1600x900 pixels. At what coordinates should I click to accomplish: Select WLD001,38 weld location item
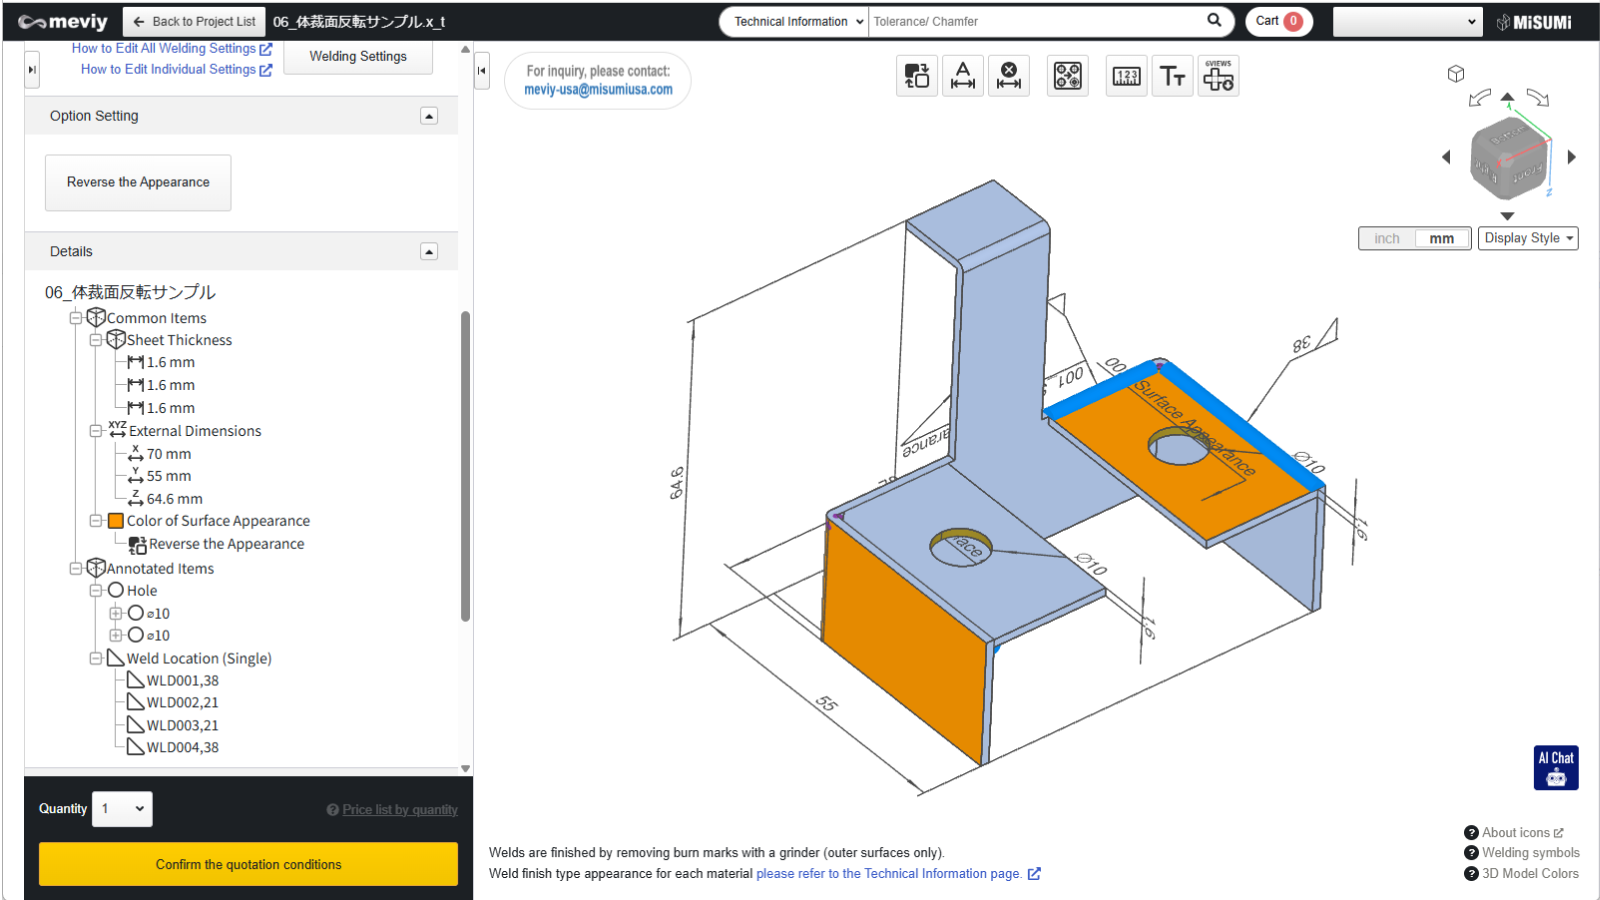pos(182,681)
